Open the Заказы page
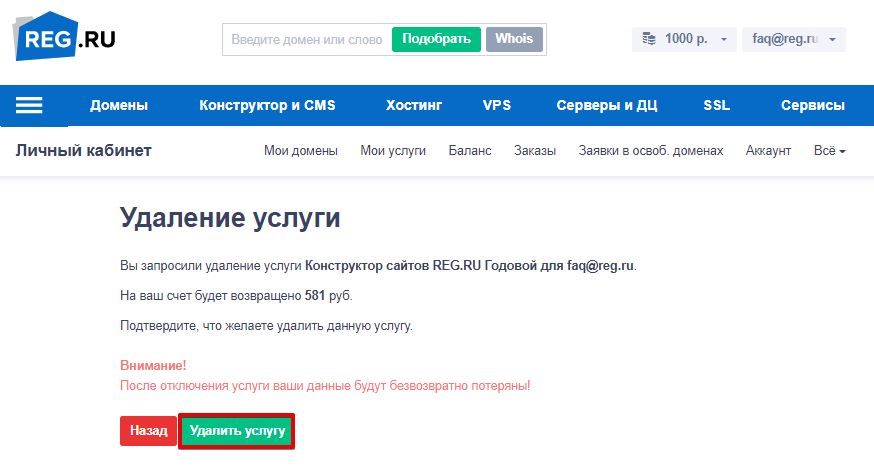 click(x=535, y=151)
